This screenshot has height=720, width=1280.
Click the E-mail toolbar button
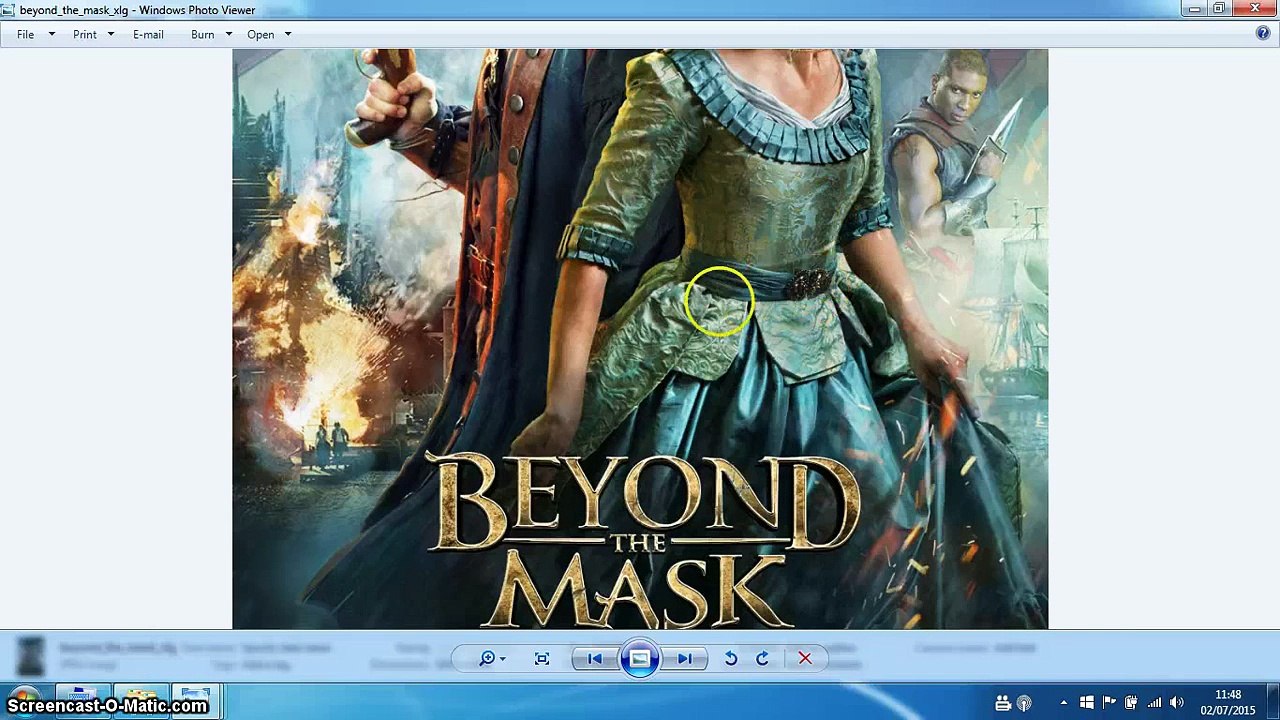point(148,34)
